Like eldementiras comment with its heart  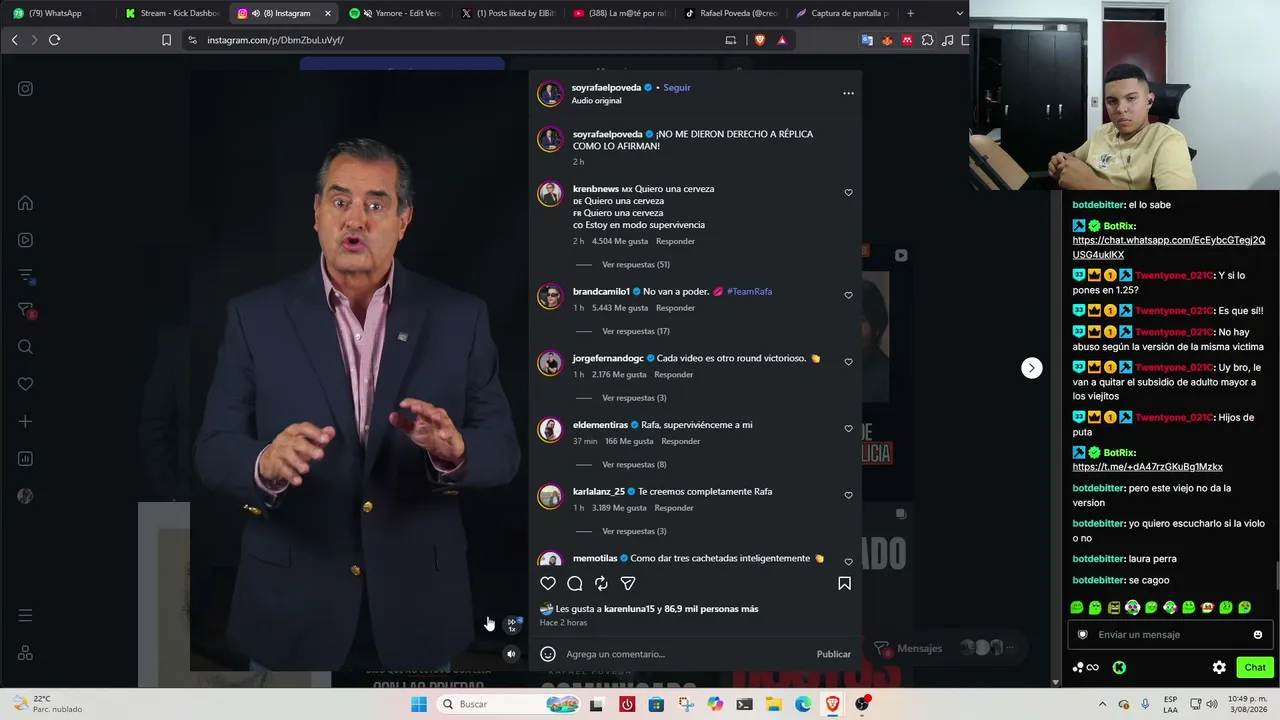pyautogui.click(x=848, y=428)
